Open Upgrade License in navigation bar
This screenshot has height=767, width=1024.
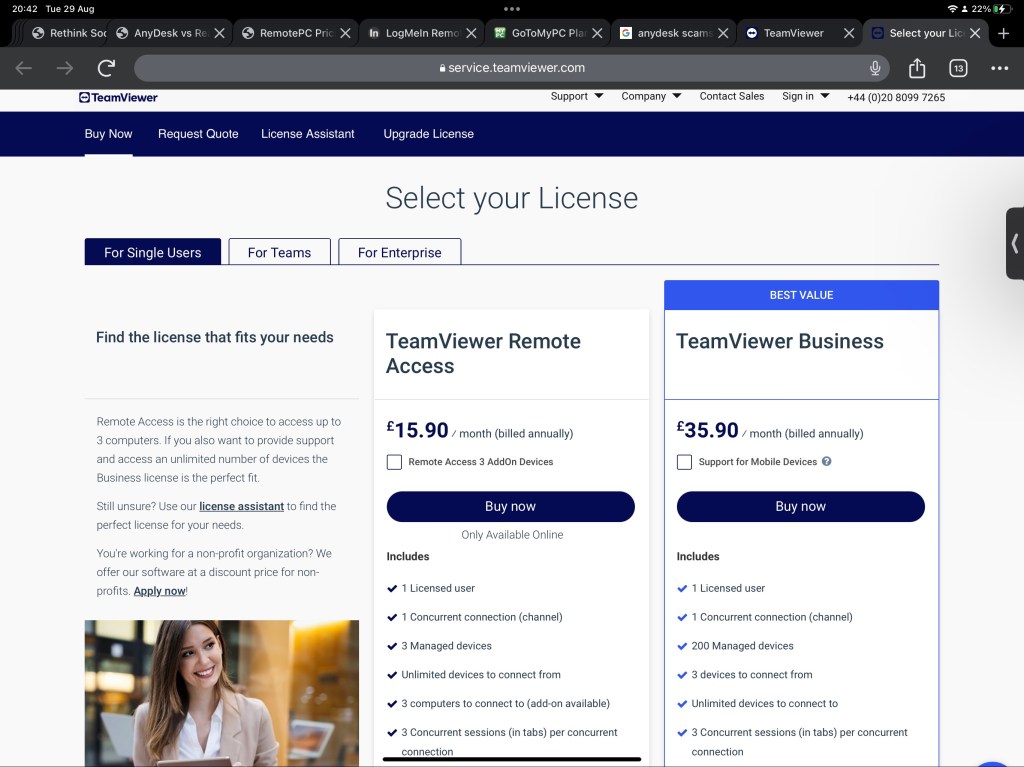[x=428, y=134]
